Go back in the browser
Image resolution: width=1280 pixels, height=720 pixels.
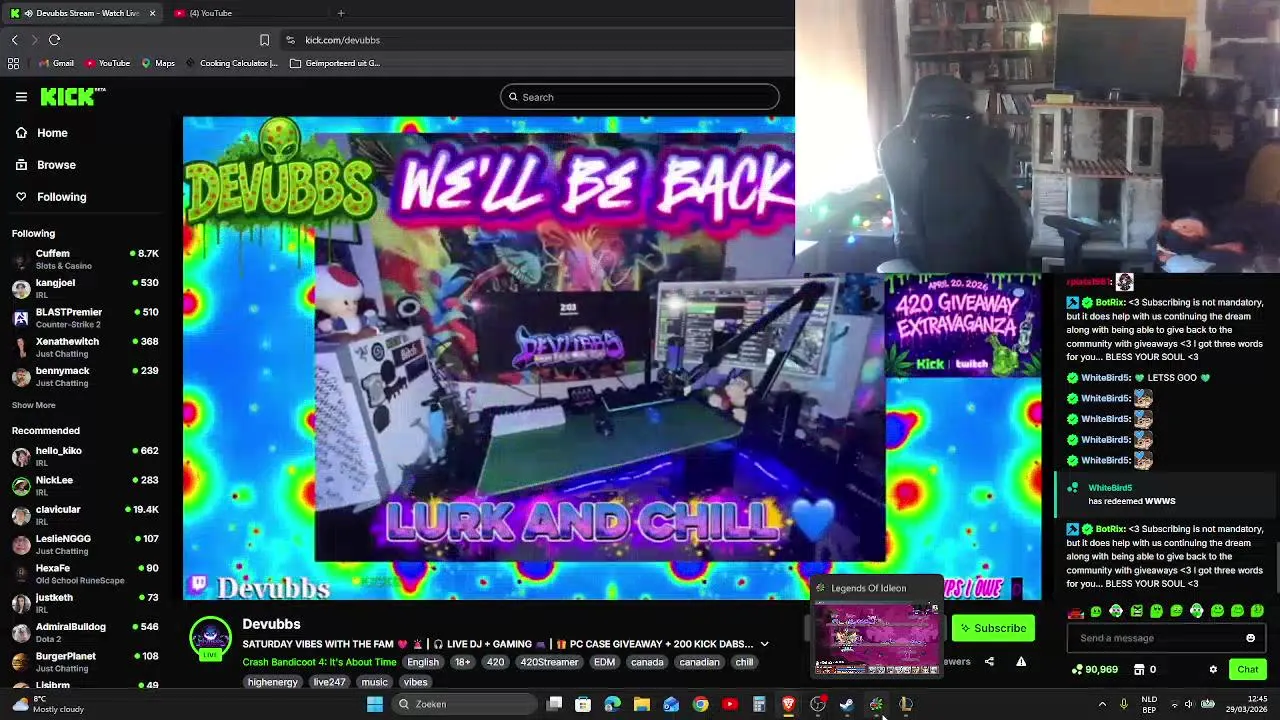point(14,40)
